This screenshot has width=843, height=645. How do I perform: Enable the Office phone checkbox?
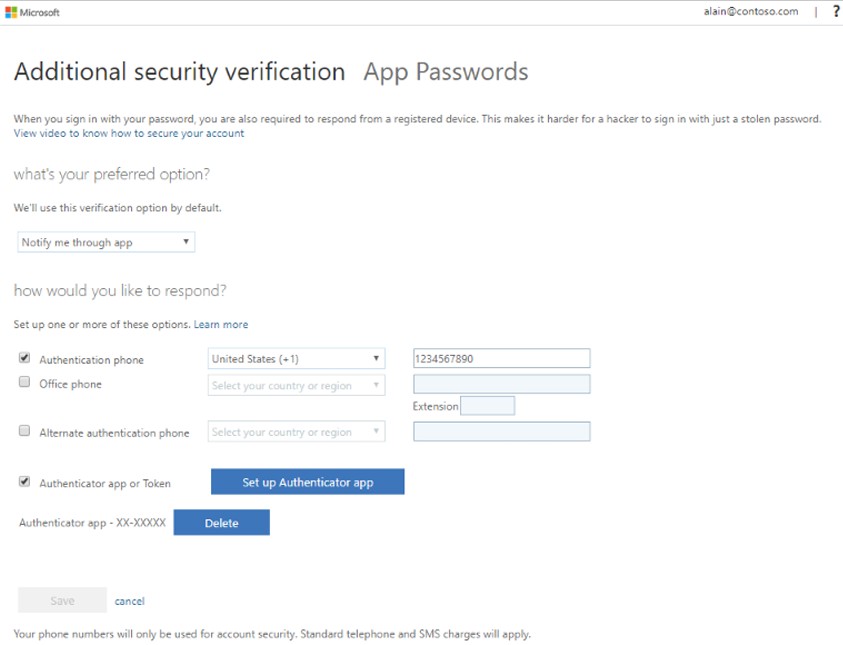pyautogui.click(x=25, y=383)
